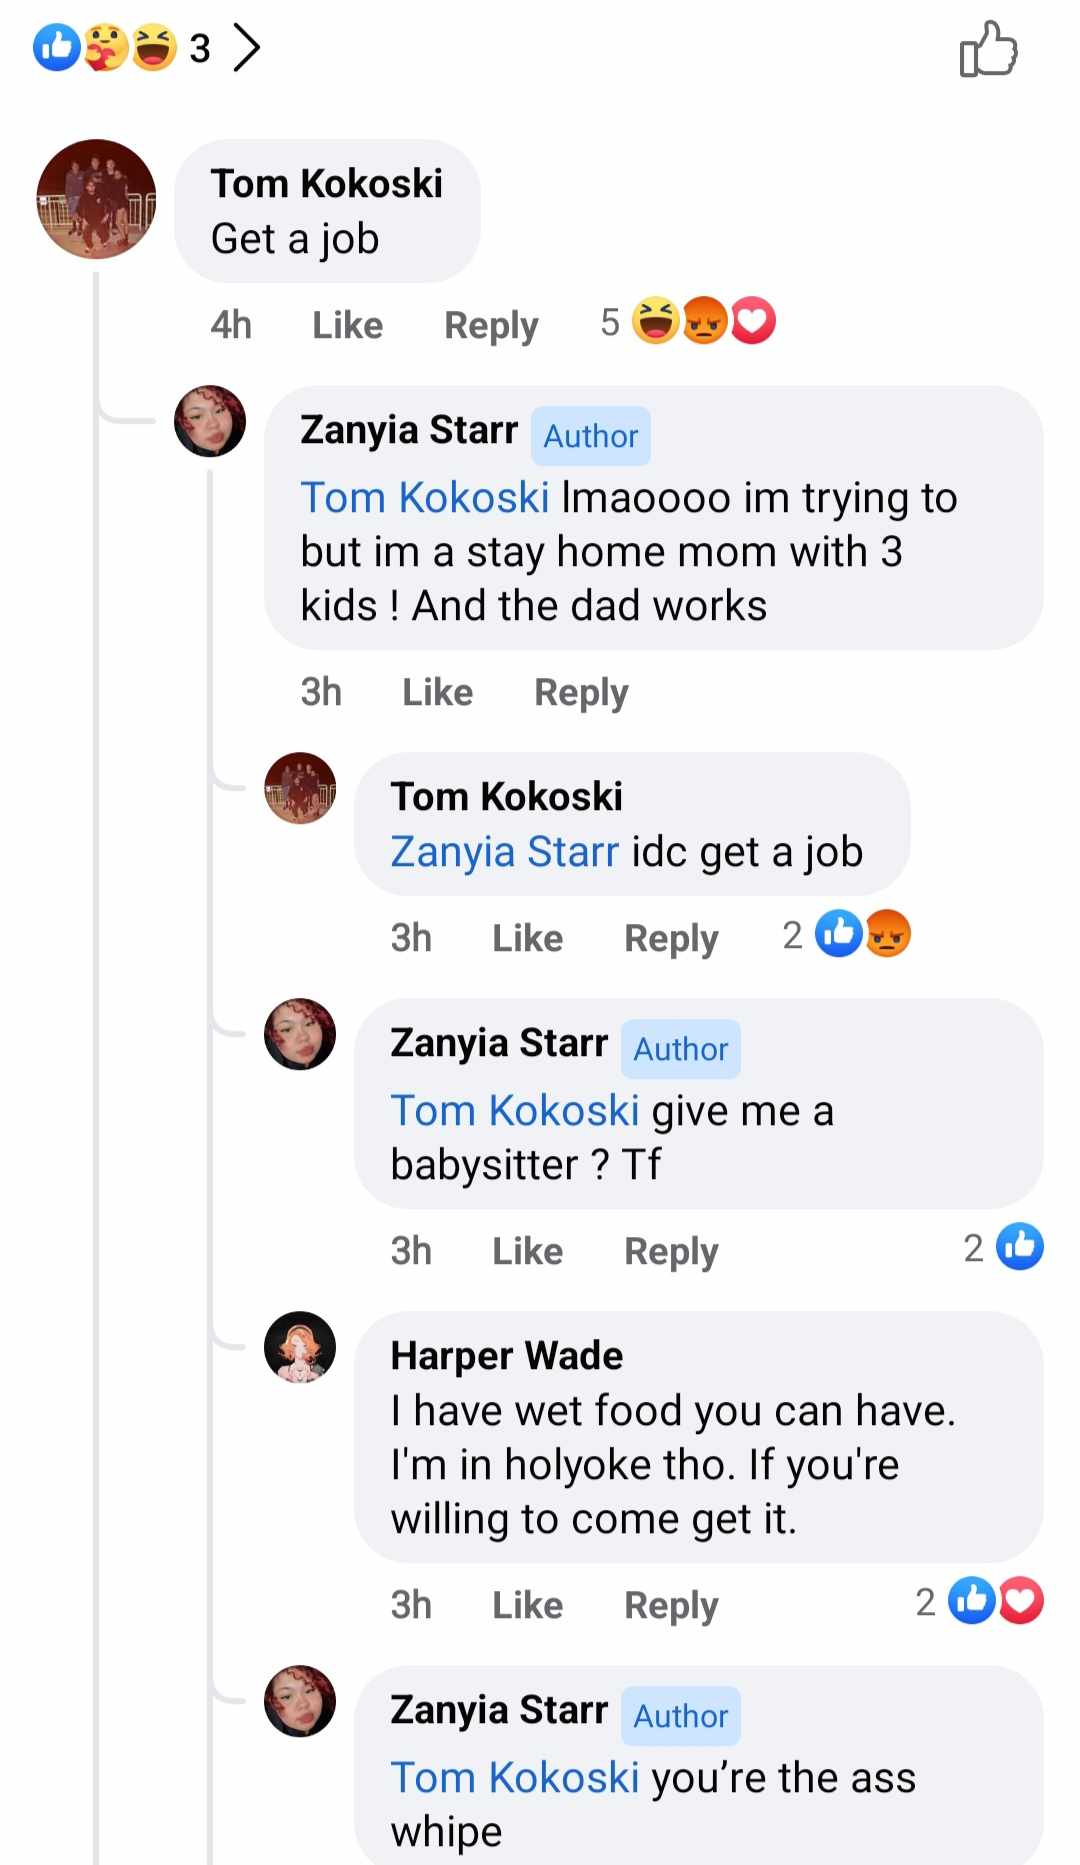1080x1865 pixels.
Task: Open Tom Kokoski mention in the "lmaoooo" reply
Action: [x=425, y=498]
